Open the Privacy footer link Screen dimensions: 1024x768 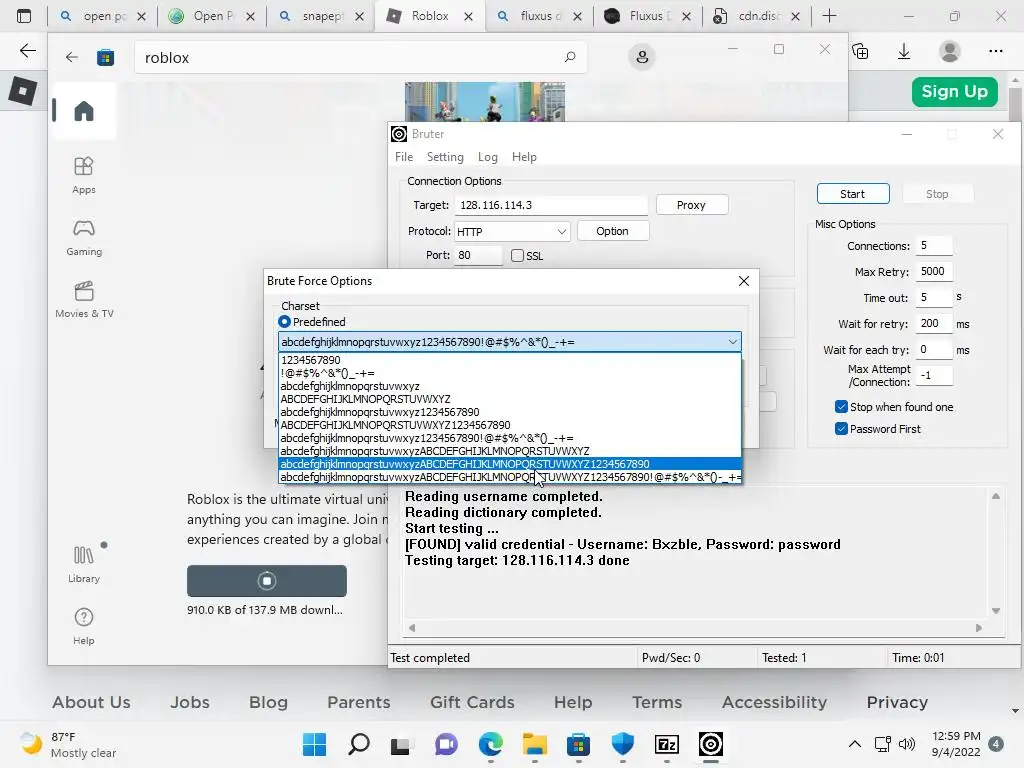(897, 702)
